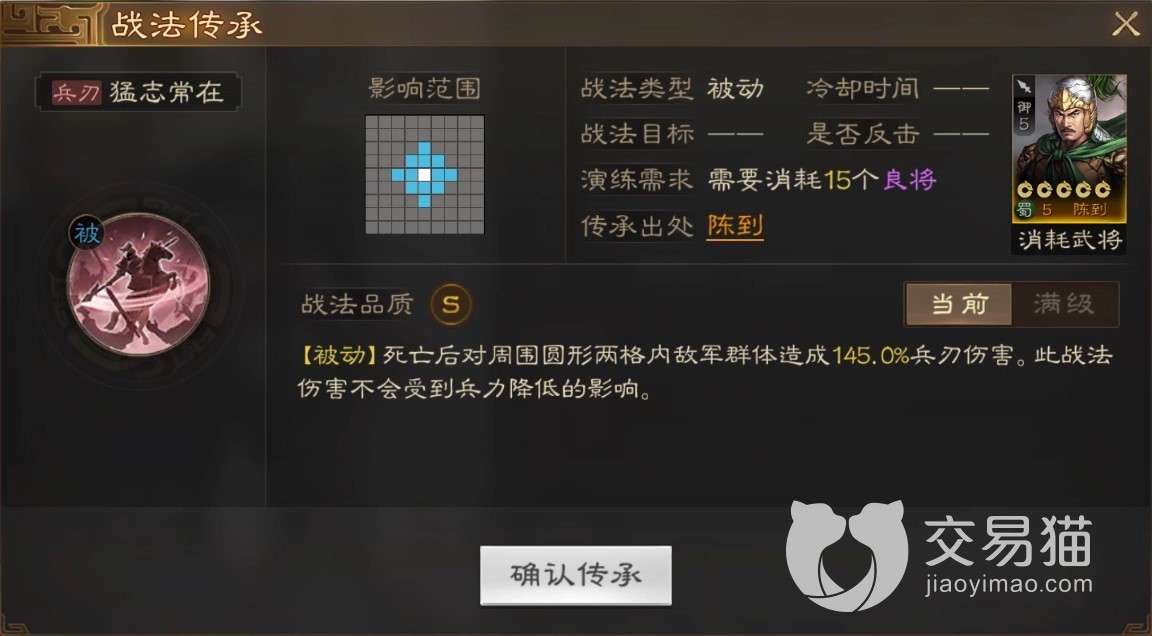Click the 影响范围 range grid diagram

[x=425, y=175]
